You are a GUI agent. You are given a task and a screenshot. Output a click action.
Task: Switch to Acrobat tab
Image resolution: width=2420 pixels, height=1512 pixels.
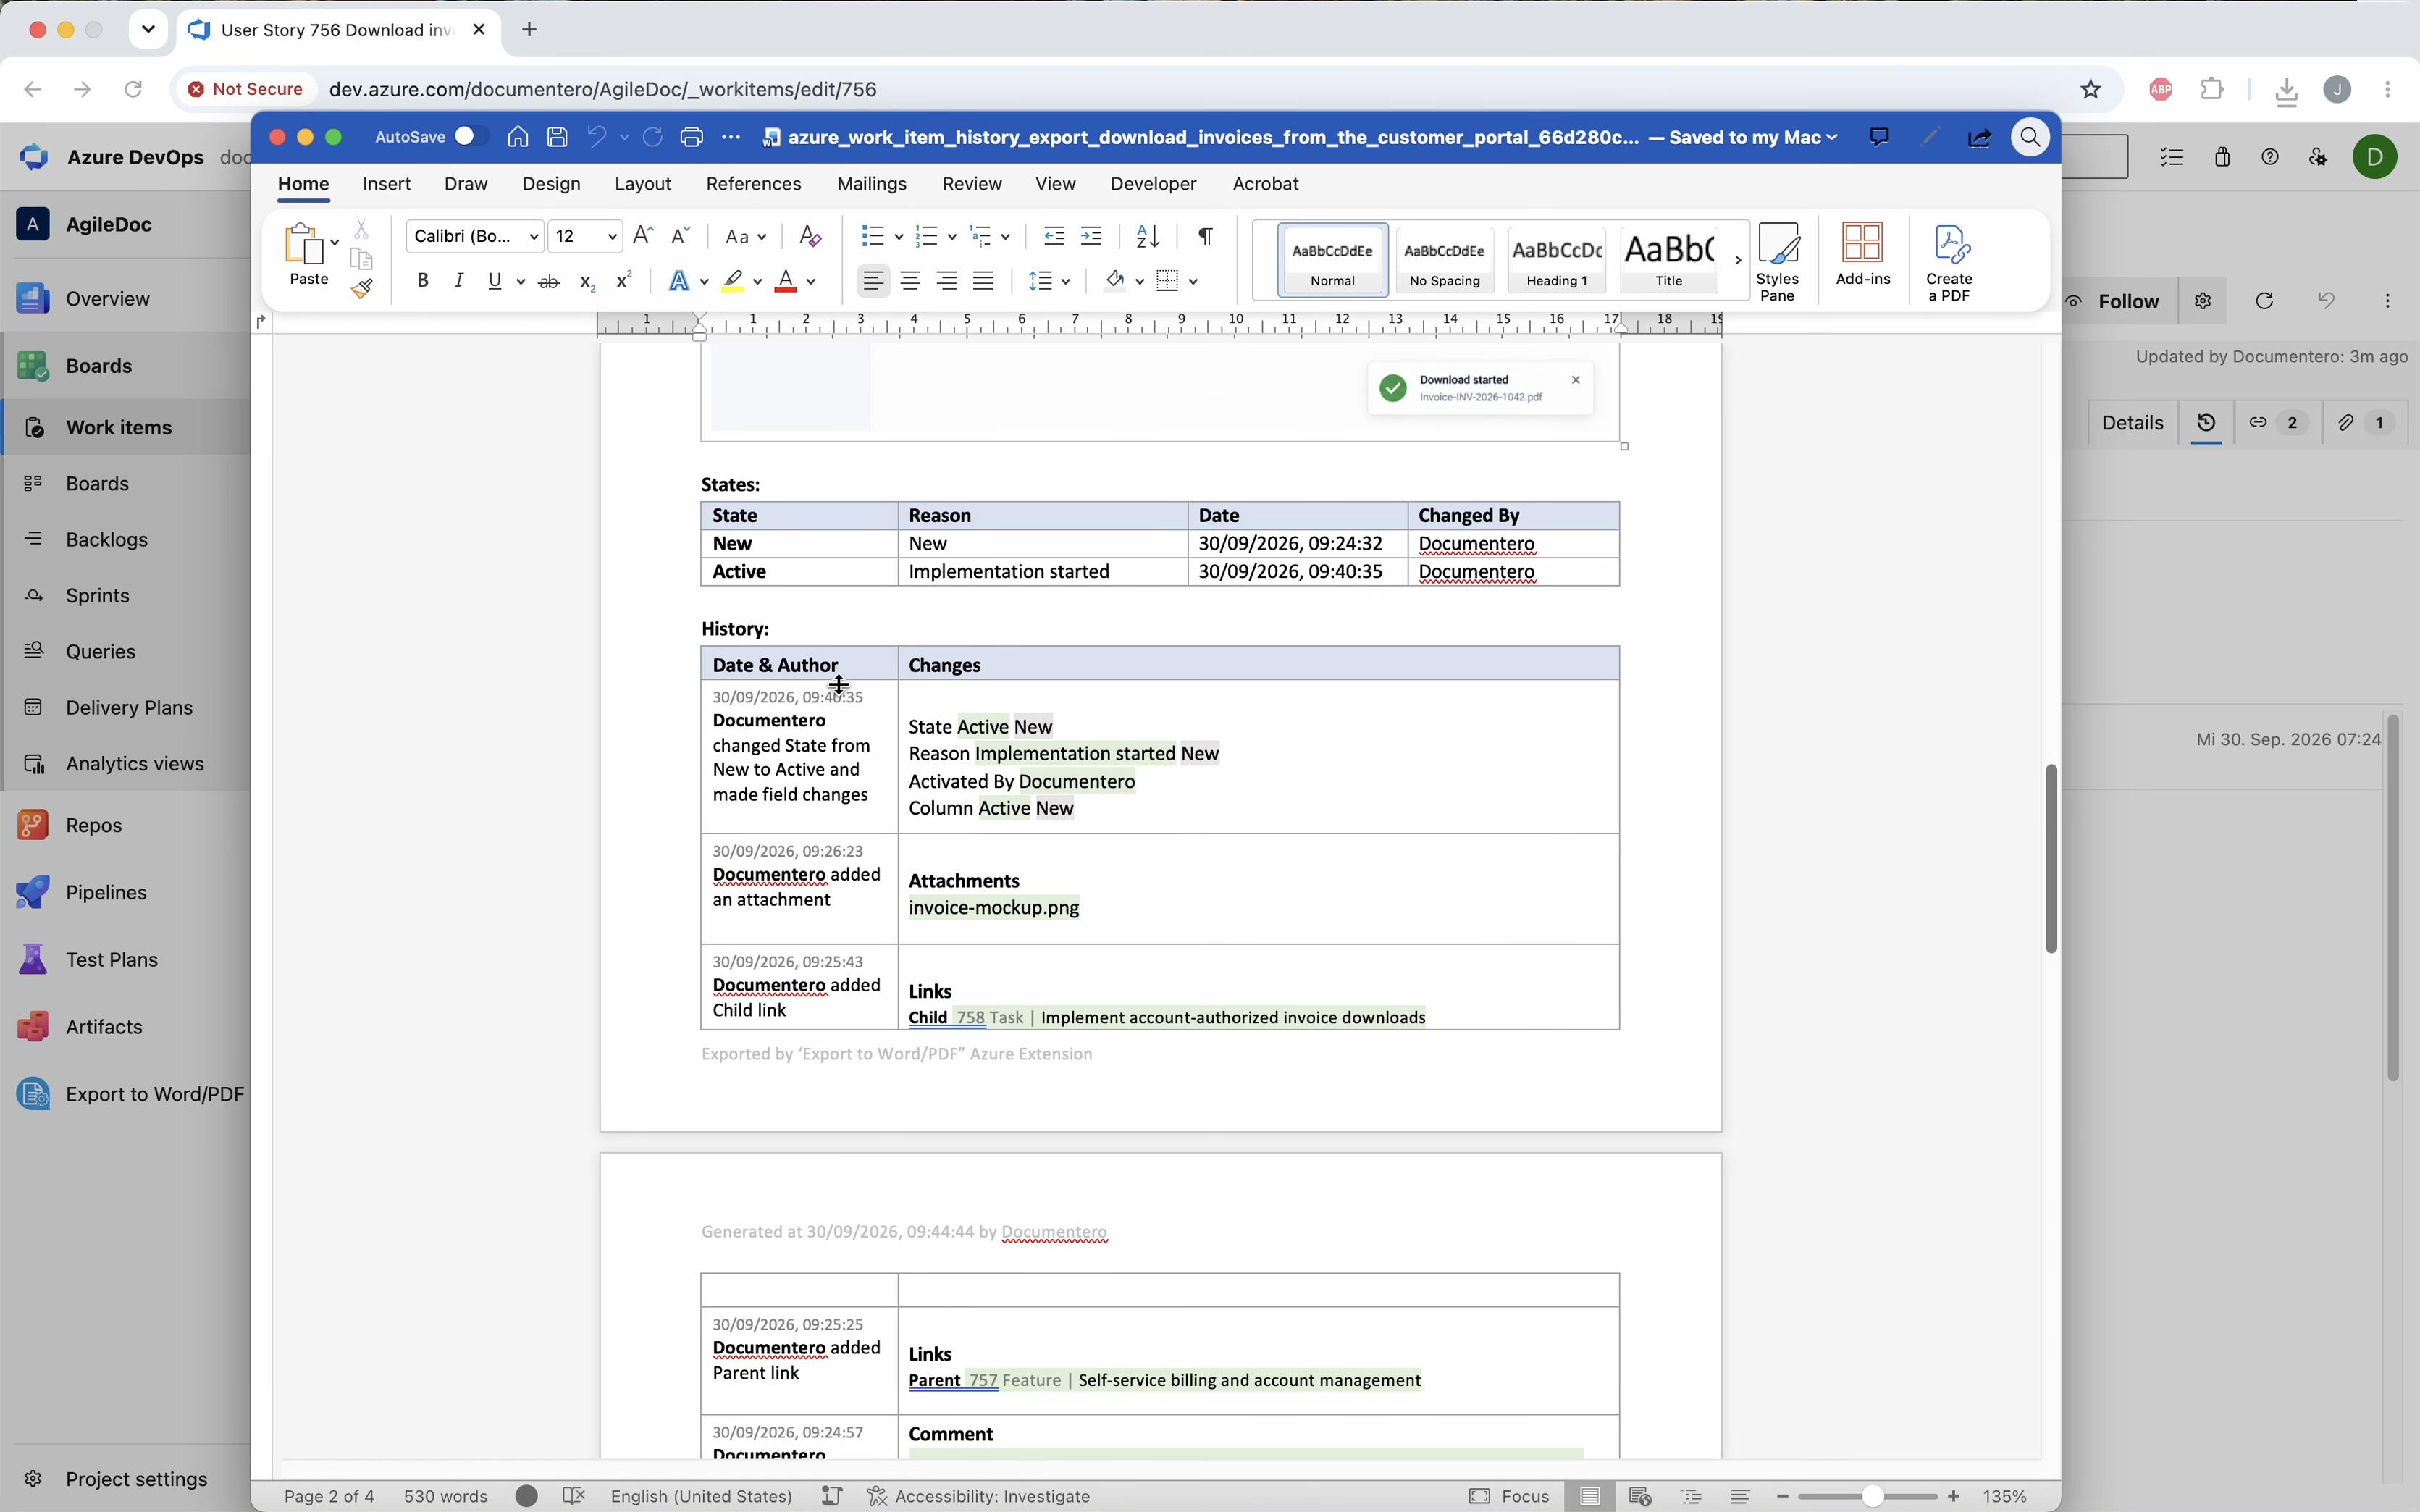[x=1266, y=184]
